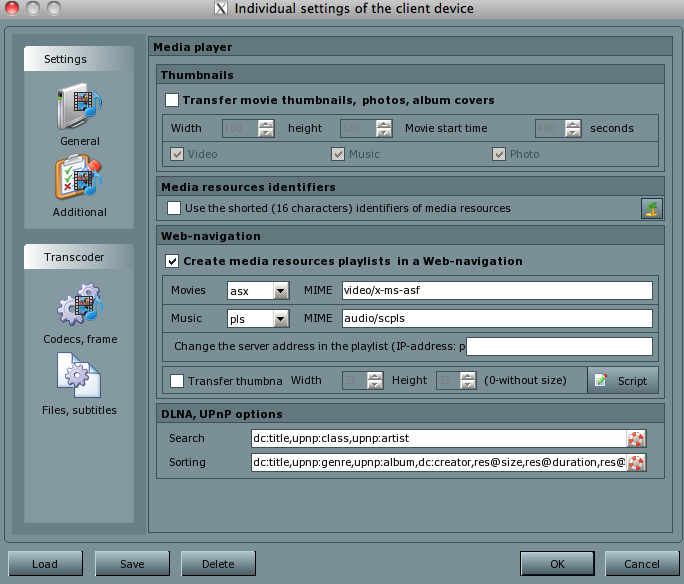The height and width of the screenshot is (584, 684).
Task: Toggle the Photo thumbnails checkbox
Action: (x=499, y=154)
